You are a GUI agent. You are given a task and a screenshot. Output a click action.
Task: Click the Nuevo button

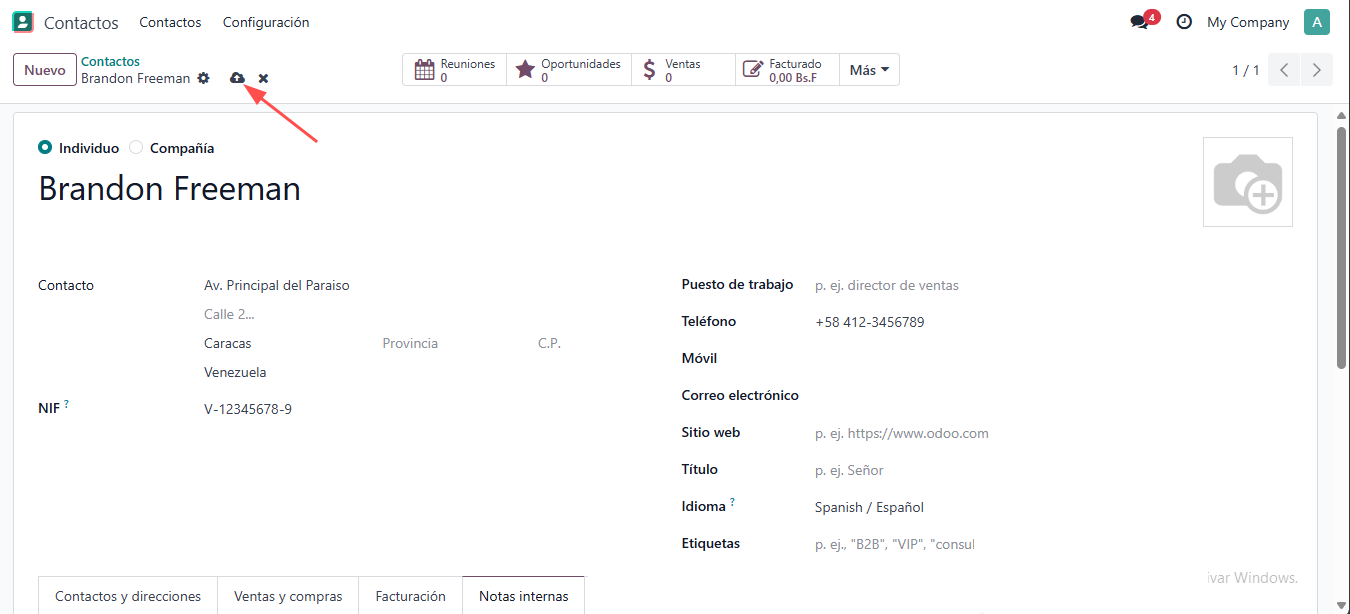pos(45,70)
